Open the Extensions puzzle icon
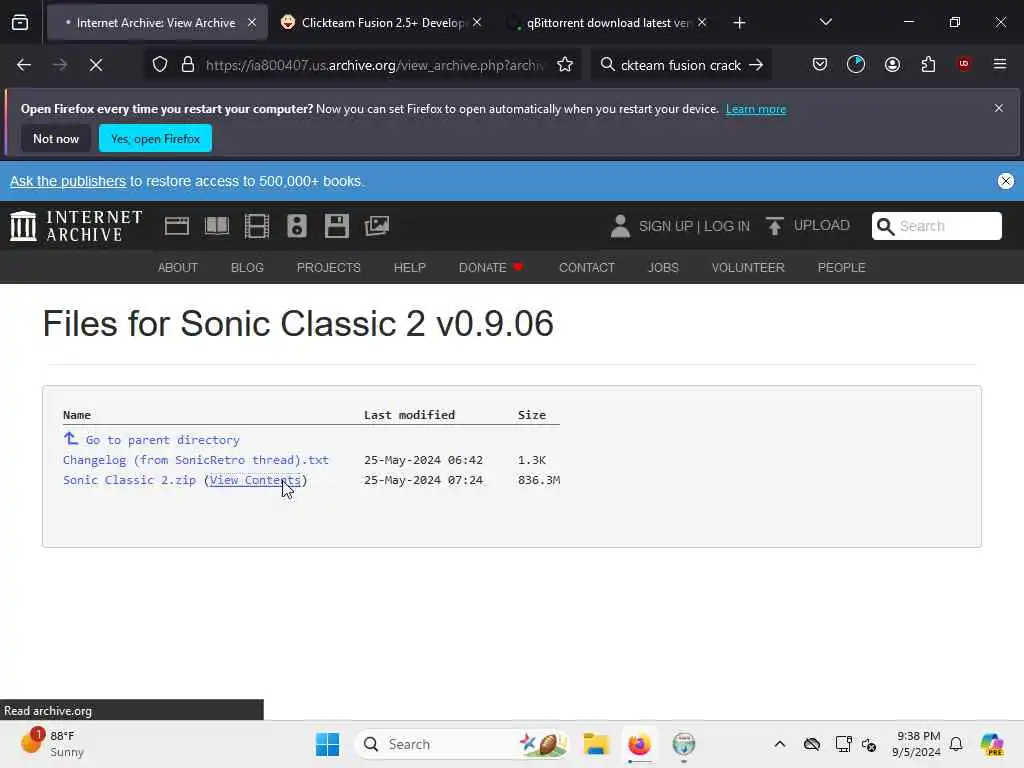 (x=928, y=64)
